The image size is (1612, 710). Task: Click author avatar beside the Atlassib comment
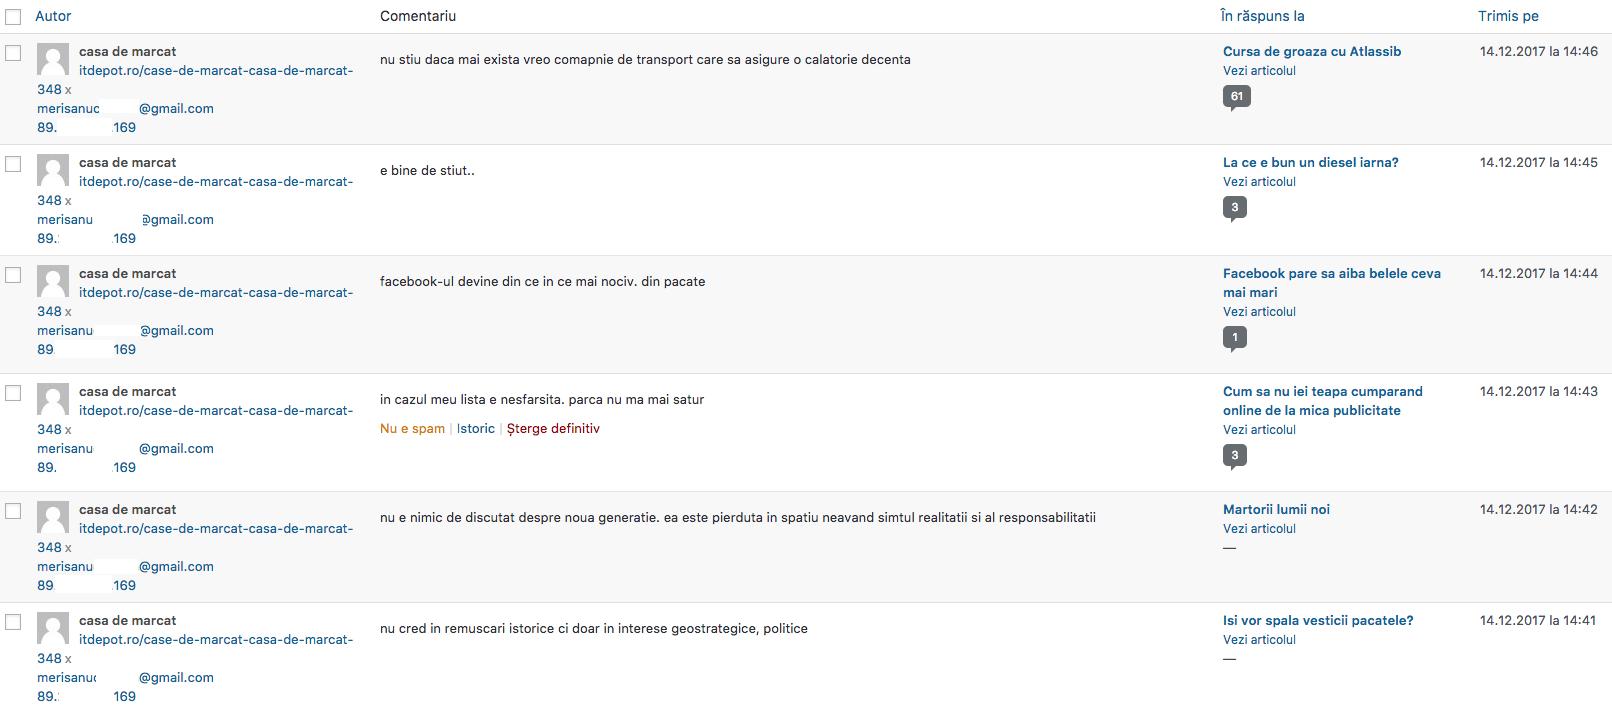[53, 59]
